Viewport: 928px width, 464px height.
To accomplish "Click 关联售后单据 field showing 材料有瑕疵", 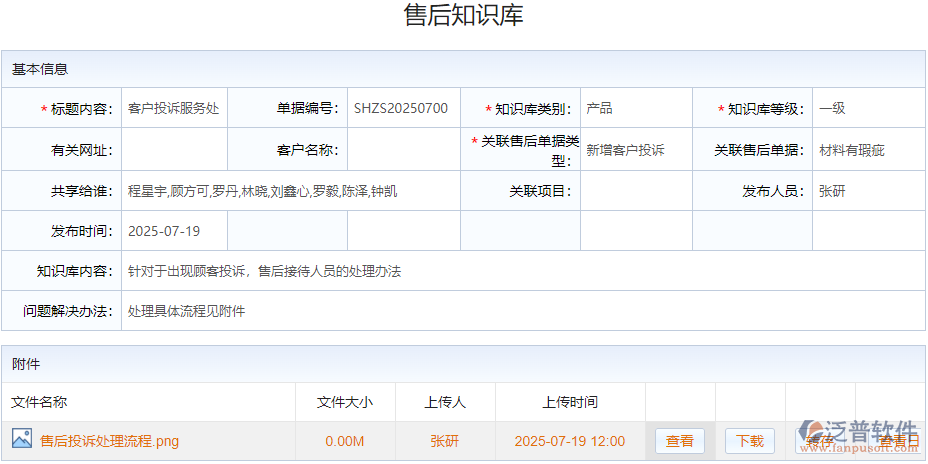I will pyautogui.click(x=868, y=150).
